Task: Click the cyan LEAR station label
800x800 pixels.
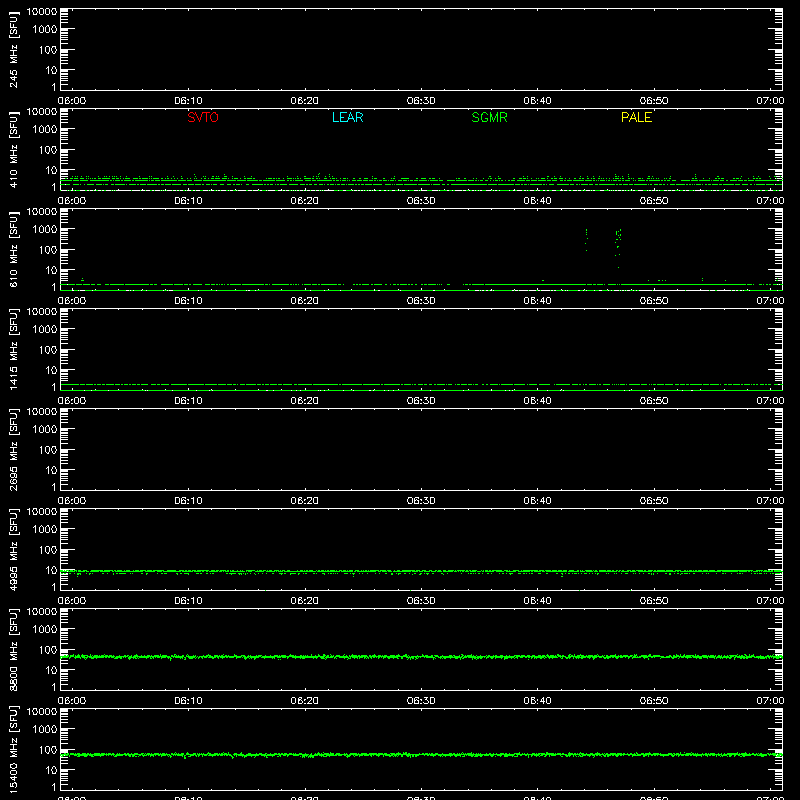Action: tap(347, 117)
